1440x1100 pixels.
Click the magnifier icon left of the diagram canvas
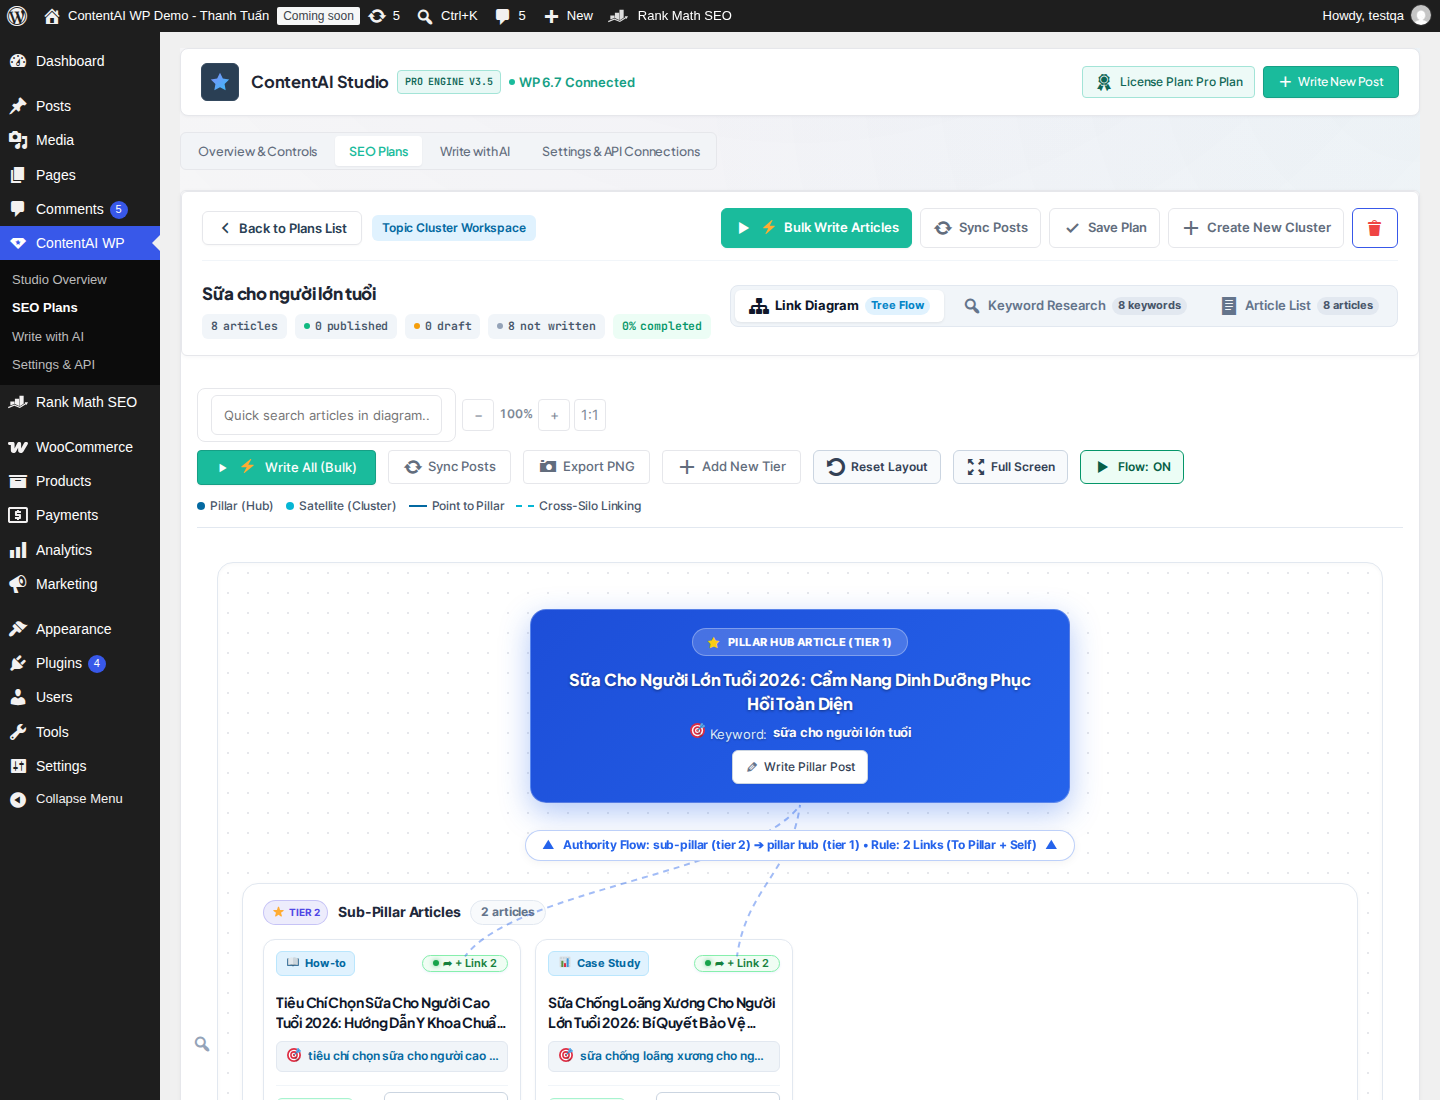(x=202, y=1044)
